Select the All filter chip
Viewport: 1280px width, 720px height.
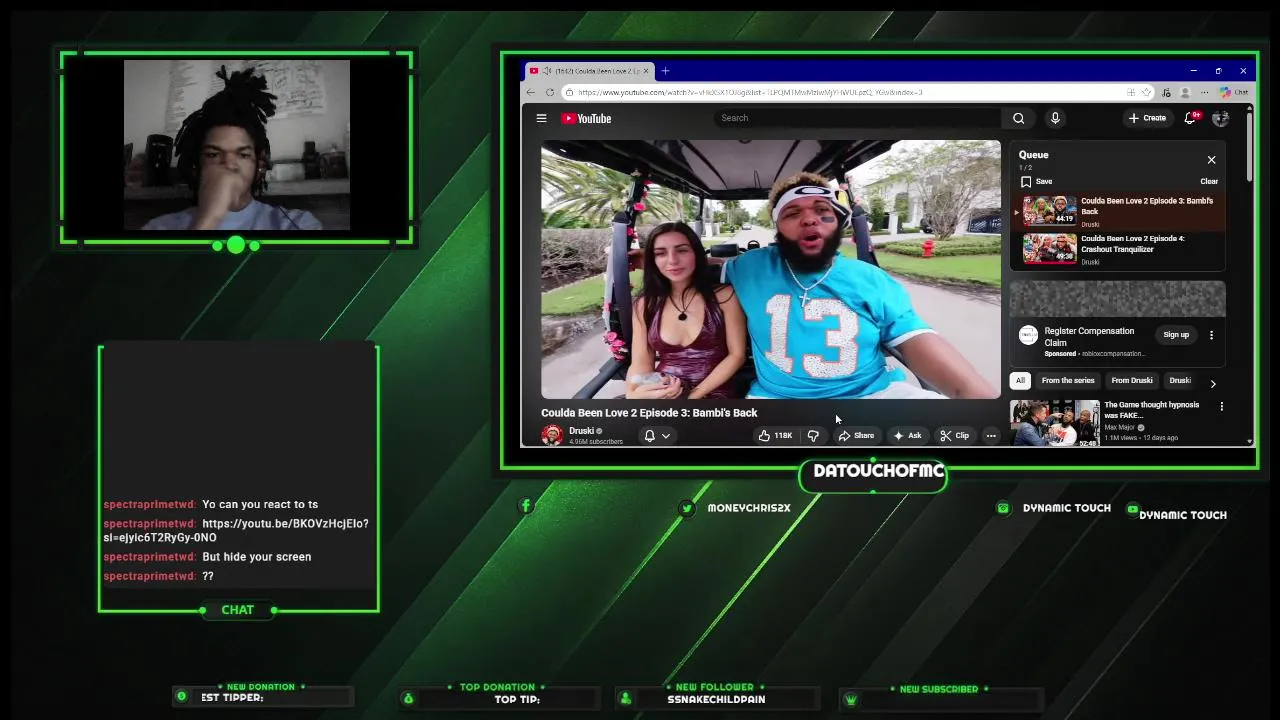[x=1020, y=381]
